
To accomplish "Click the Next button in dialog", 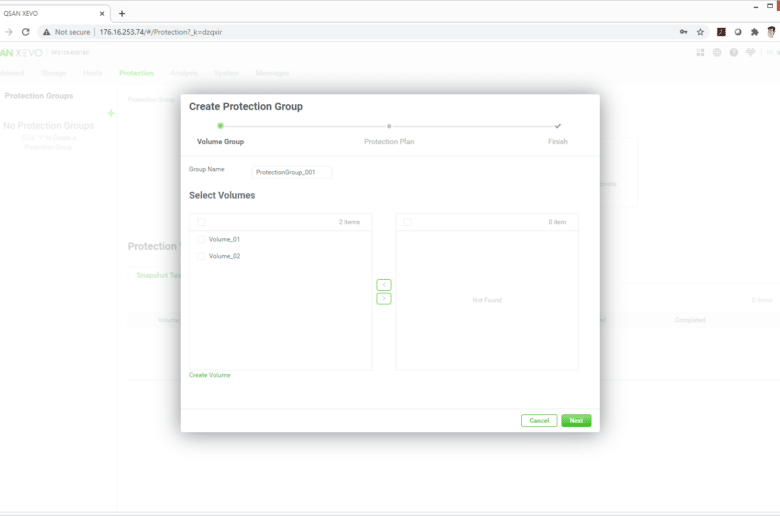I will (576, 420).
